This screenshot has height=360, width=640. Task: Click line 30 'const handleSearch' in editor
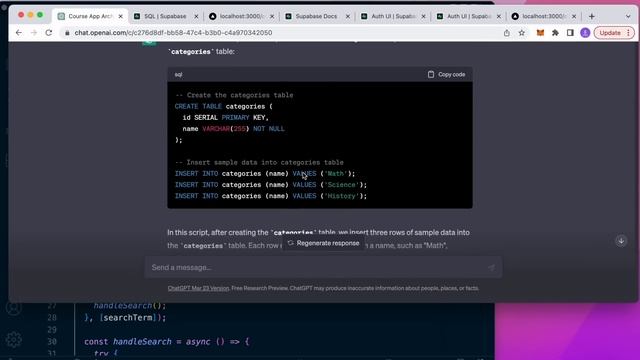tap(167, 342)
